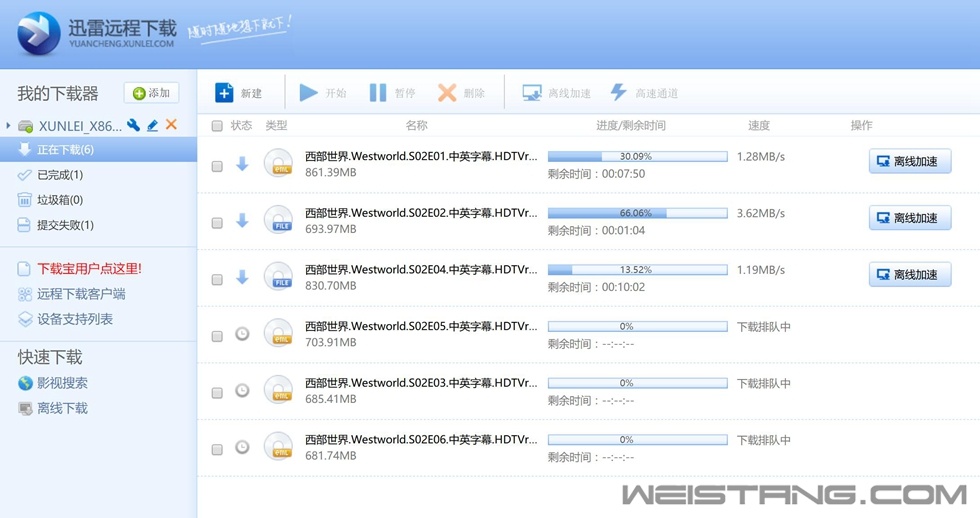This screenshot has height=518, width=980.
Task: Select file name Westworld.S02E06
Action: [x=421, y=439]
